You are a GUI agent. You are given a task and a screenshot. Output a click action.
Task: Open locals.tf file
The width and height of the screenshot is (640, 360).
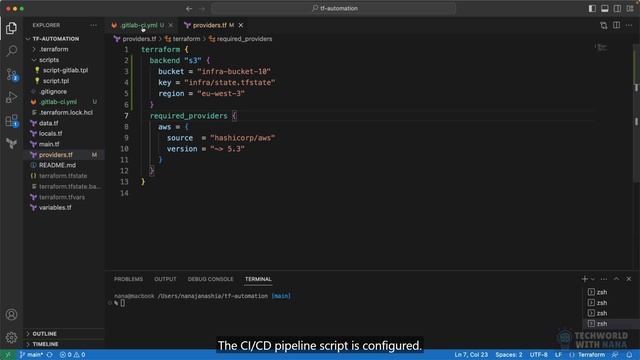click(50, 133)
